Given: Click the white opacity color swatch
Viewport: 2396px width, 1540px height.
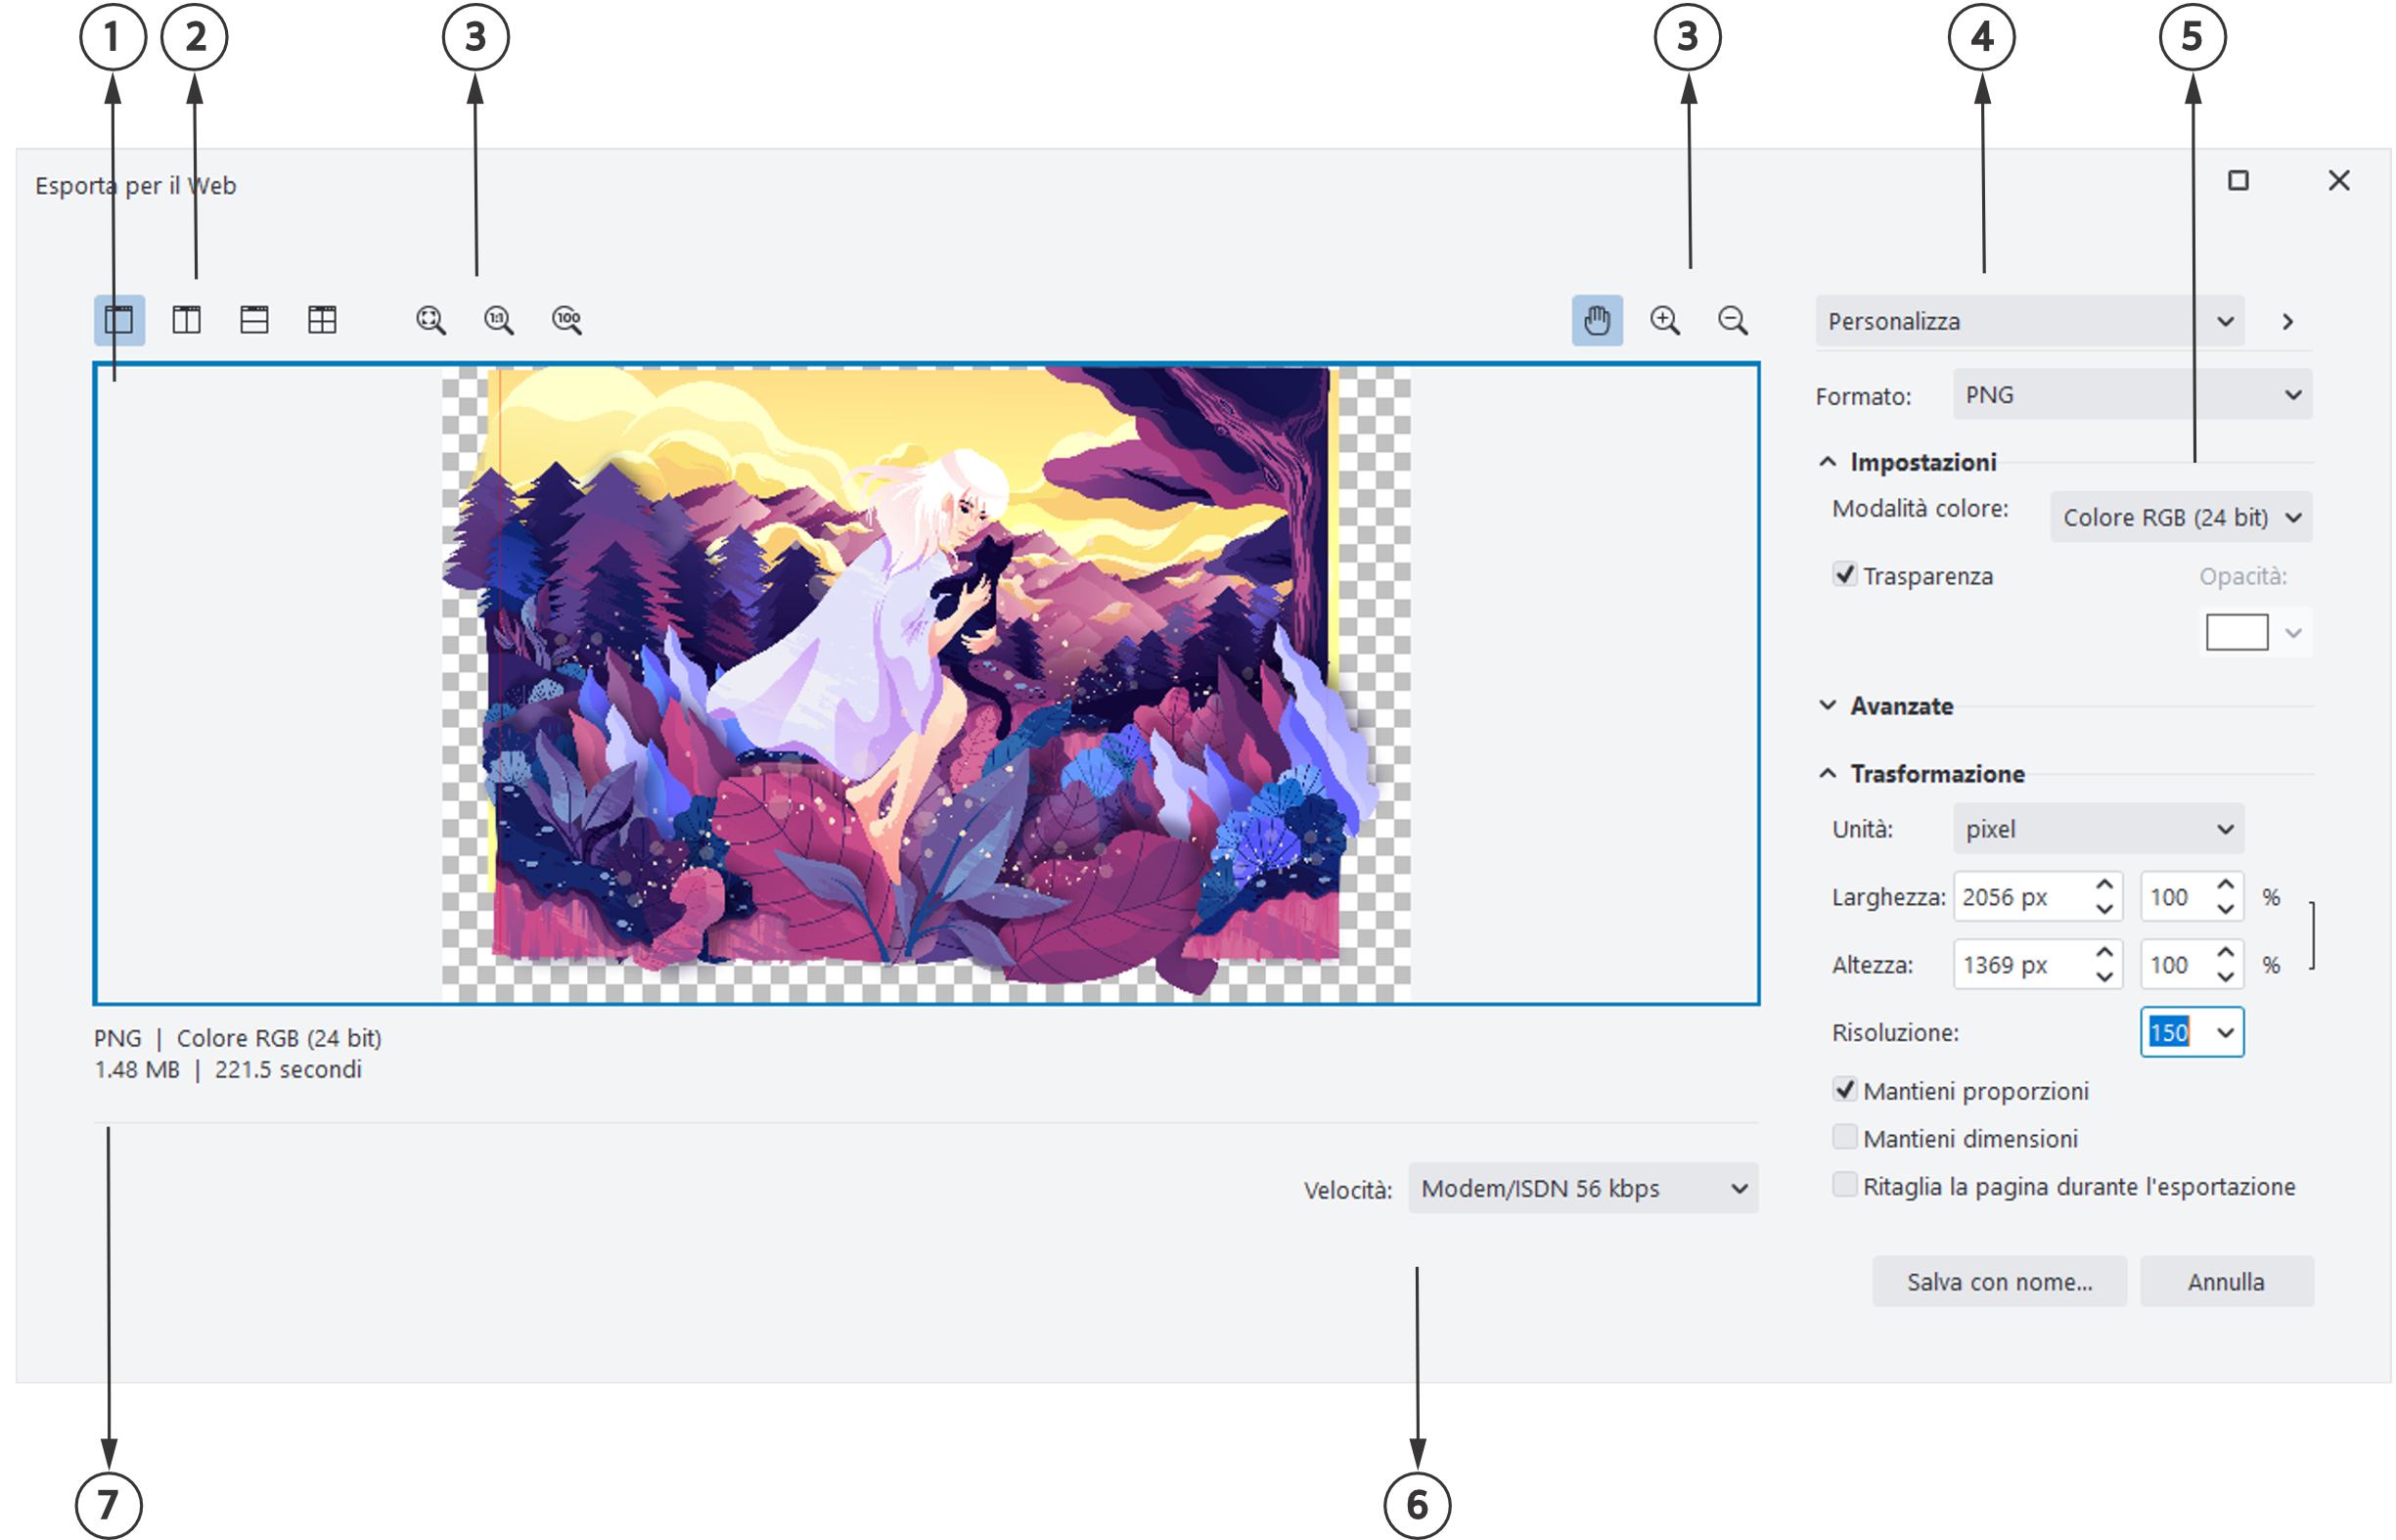Looking at the screenshot, I should pyautogui.click(x=2237, y=633).
